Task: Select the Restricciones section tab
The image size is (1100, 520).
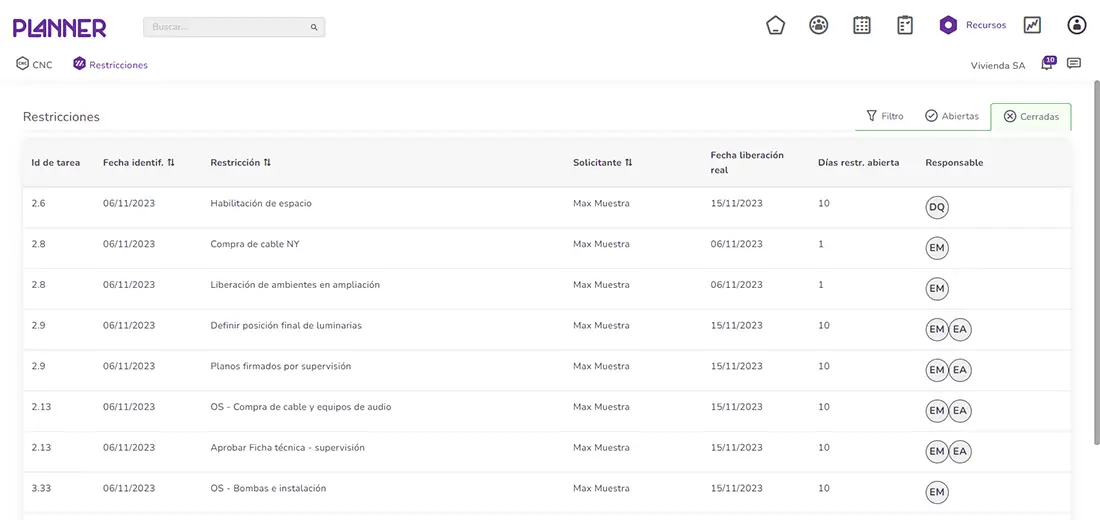Action: click(110, 65)
